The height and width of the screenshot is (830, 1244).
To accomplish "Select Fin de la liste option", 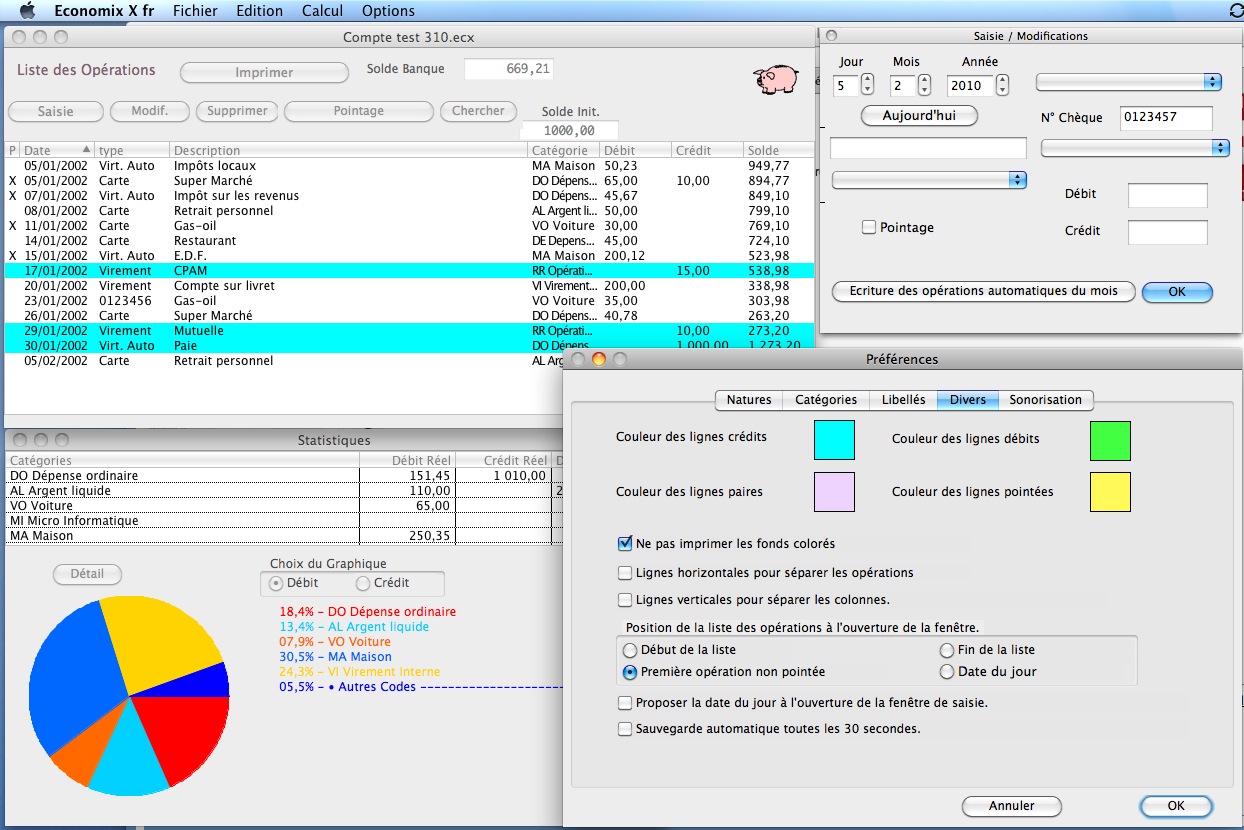I will click(947, 650).
